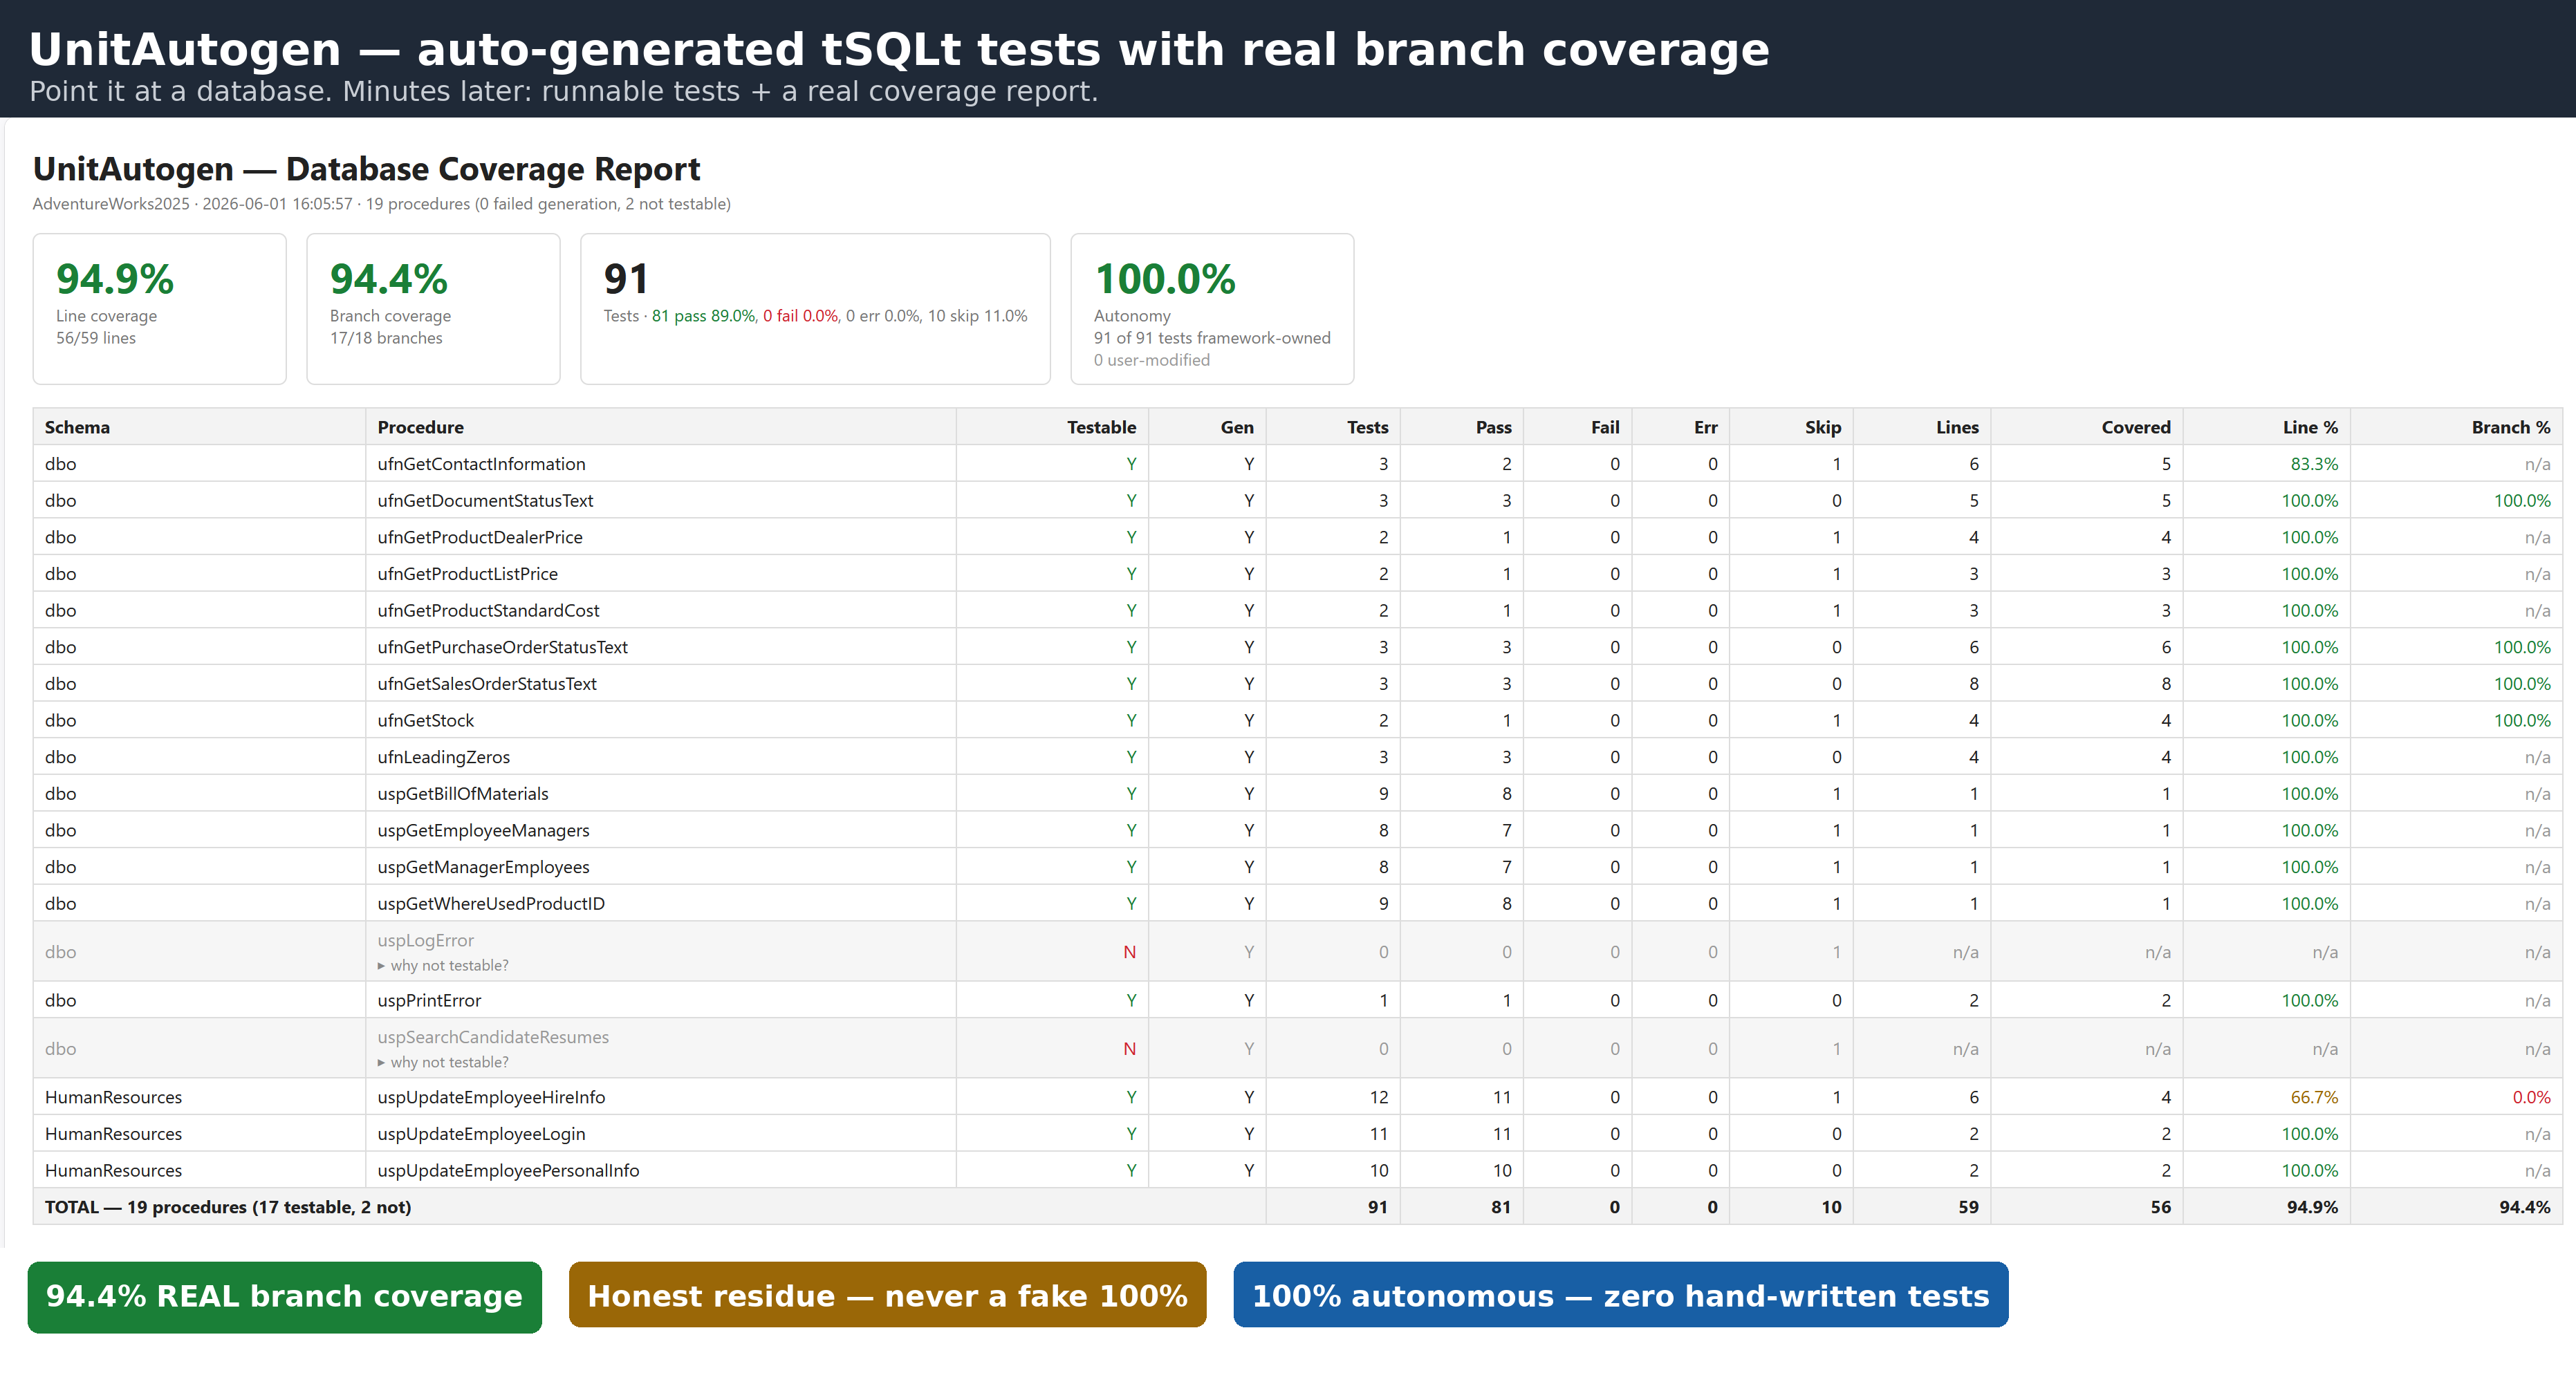Click the red 0.0% branch value for uspUpdateEmployeeHireInfo
The width and height of the screenshot is (2576, 1393).
pos(2531,1097)
